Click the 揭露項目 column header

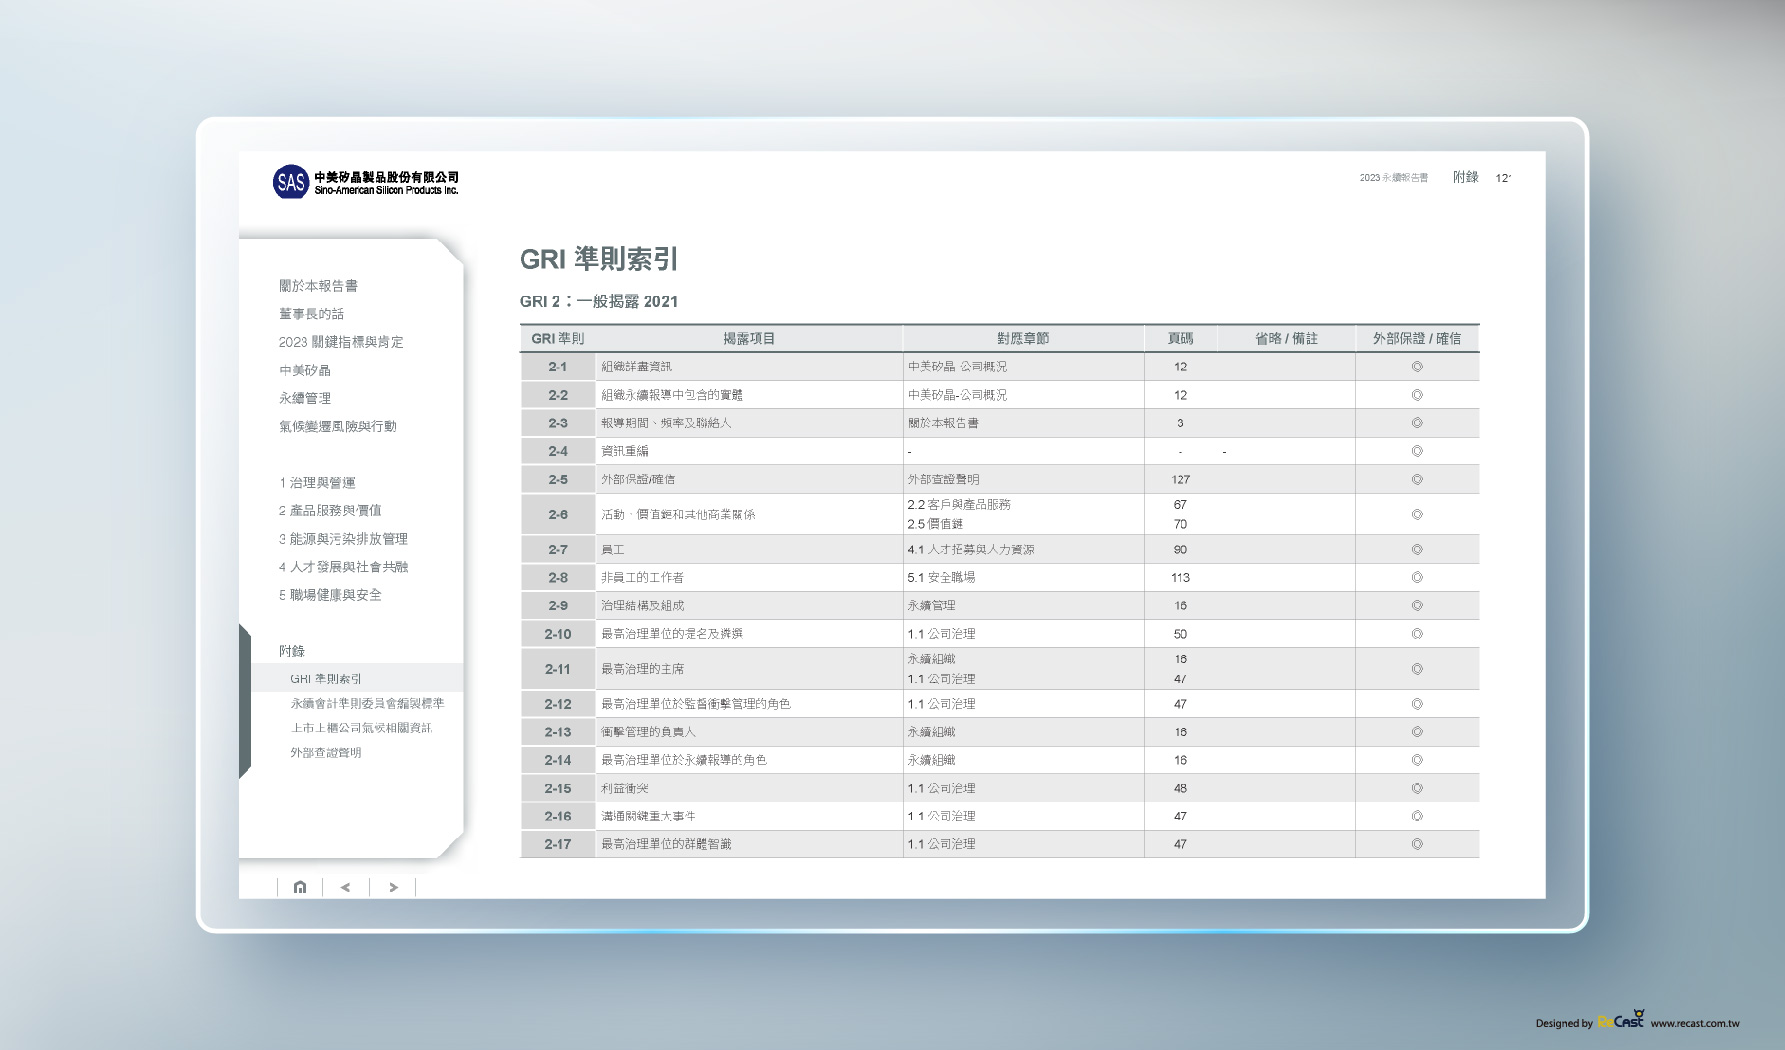749,339
